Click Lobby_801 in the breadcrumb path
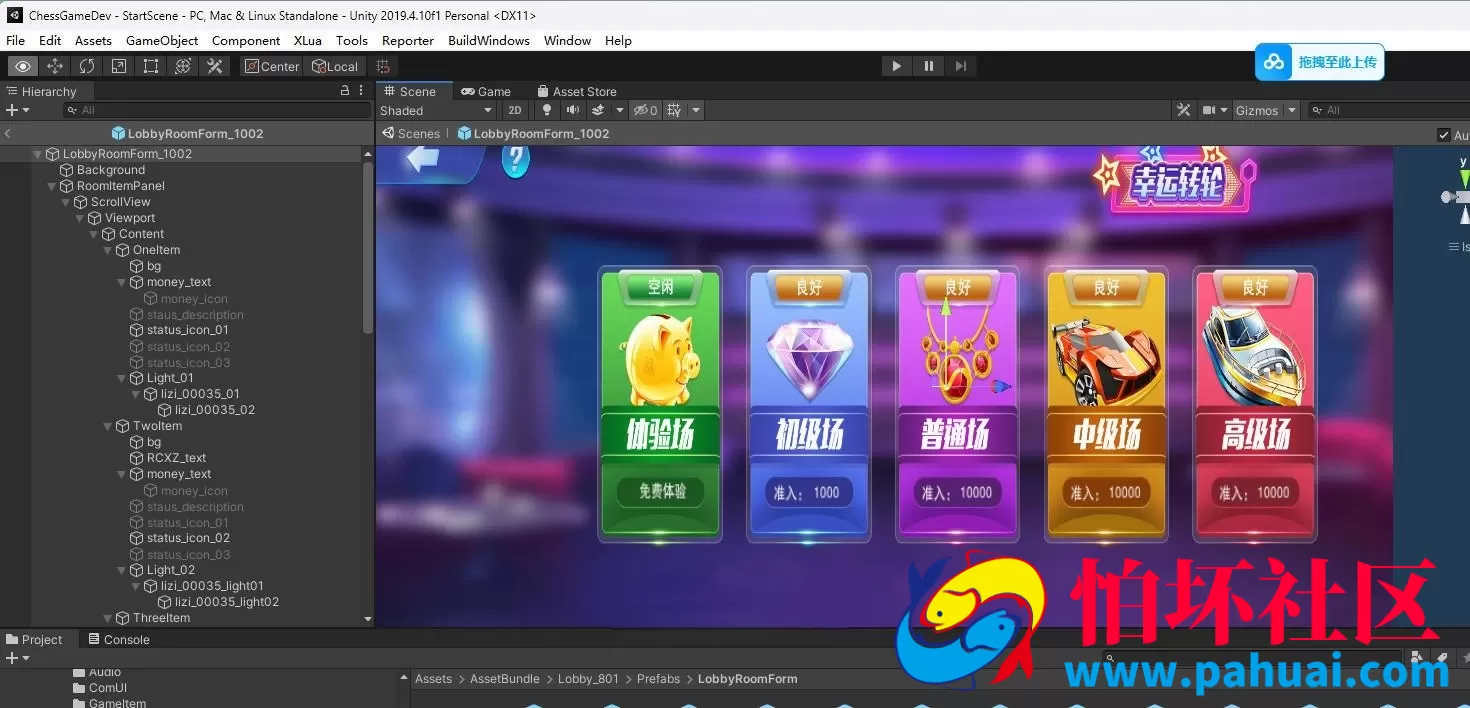Screen dimensions: 1470x708 coord(588,678)
